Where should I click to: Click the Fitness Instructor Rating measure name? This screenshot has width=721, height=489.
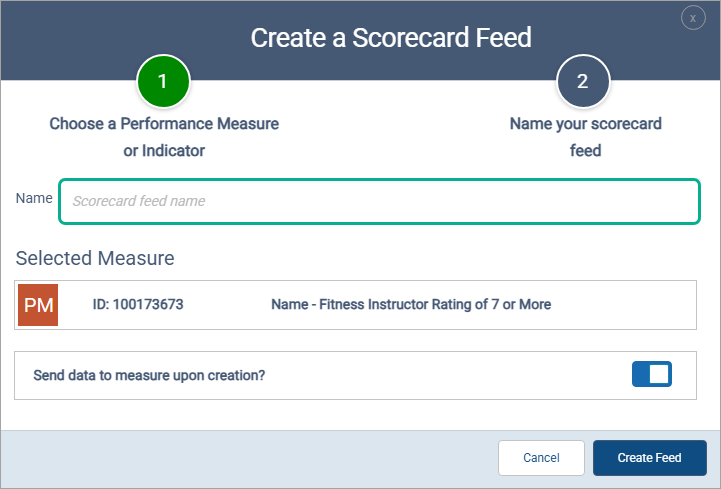410,305
